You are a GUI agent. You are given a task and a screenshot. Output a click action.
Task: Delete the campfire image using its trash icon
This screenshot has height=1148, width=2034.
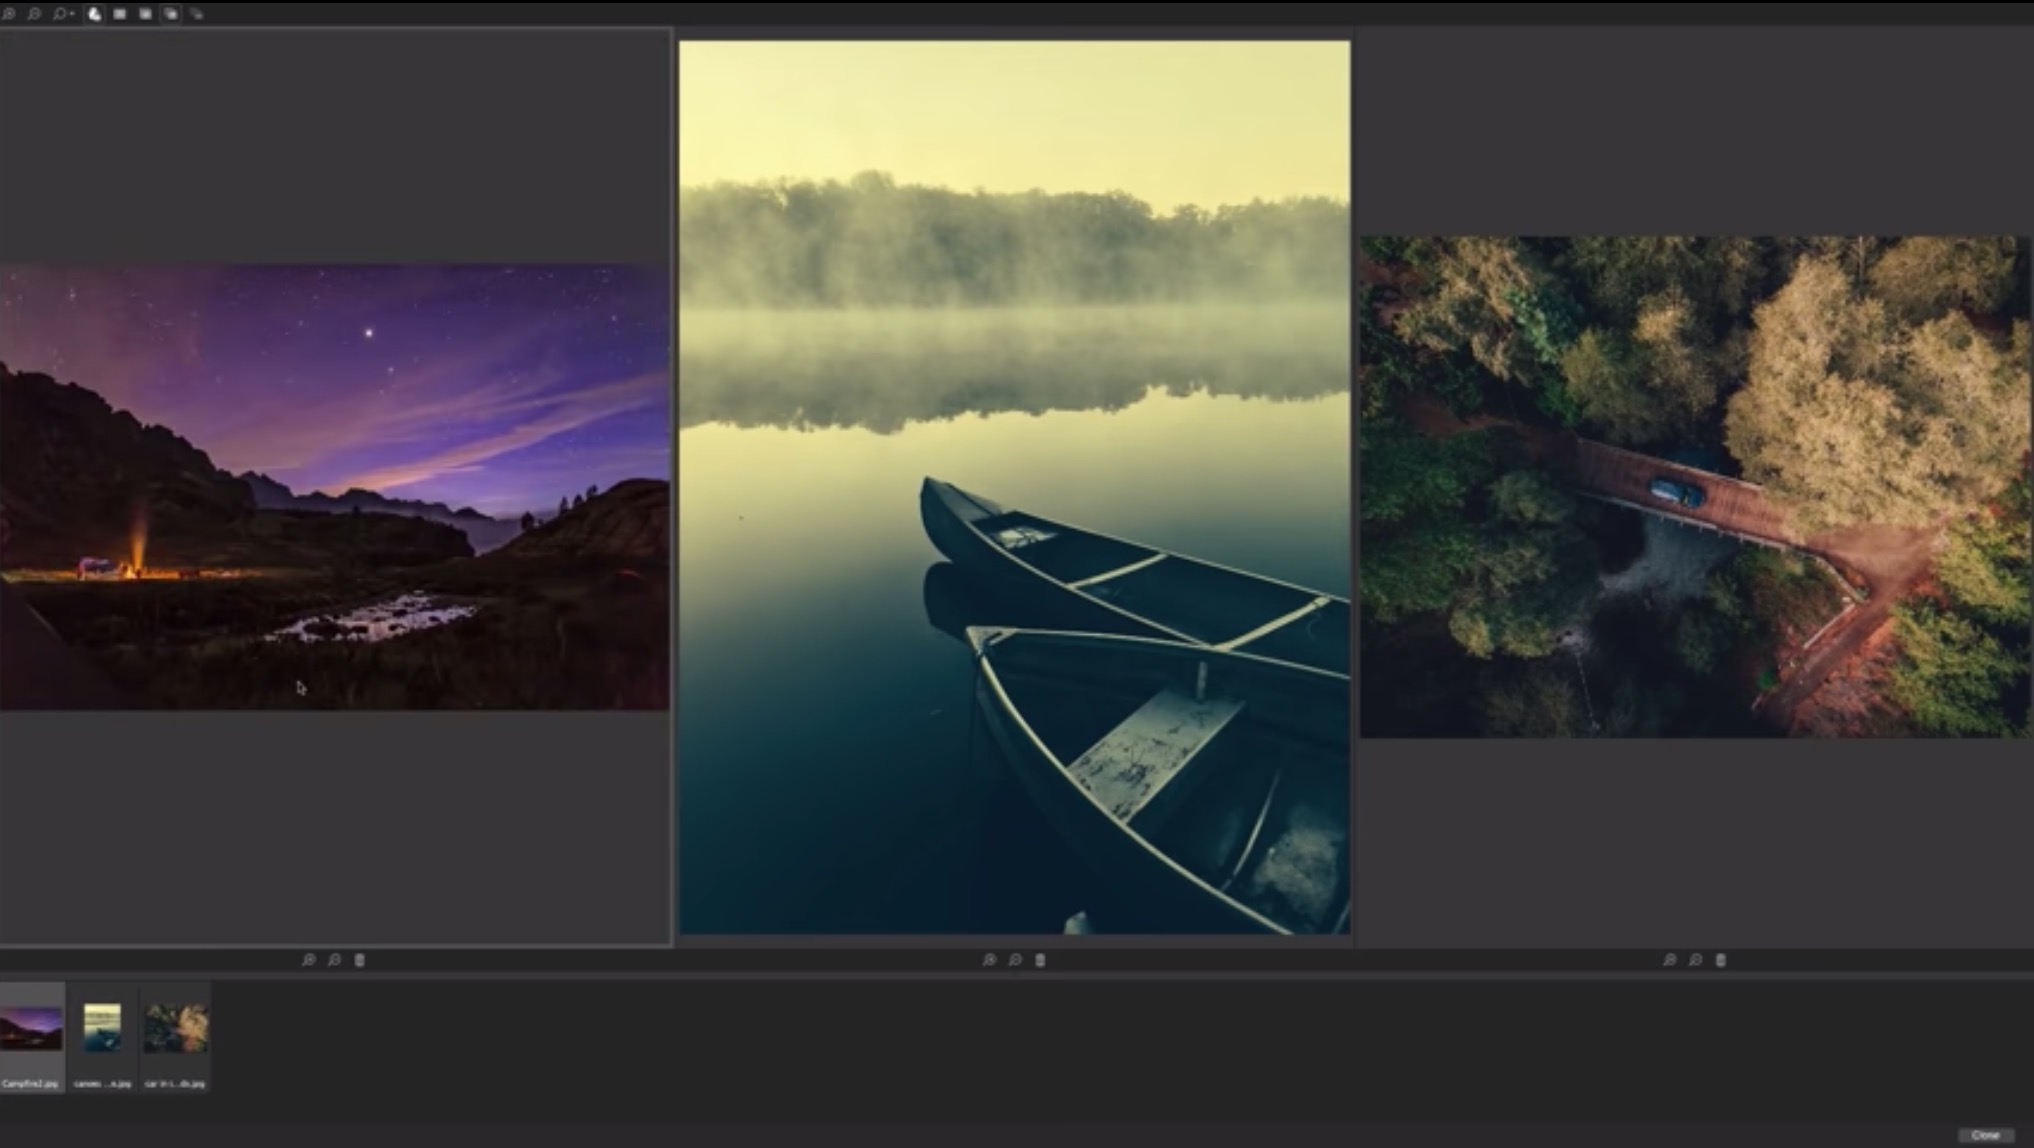360,960
